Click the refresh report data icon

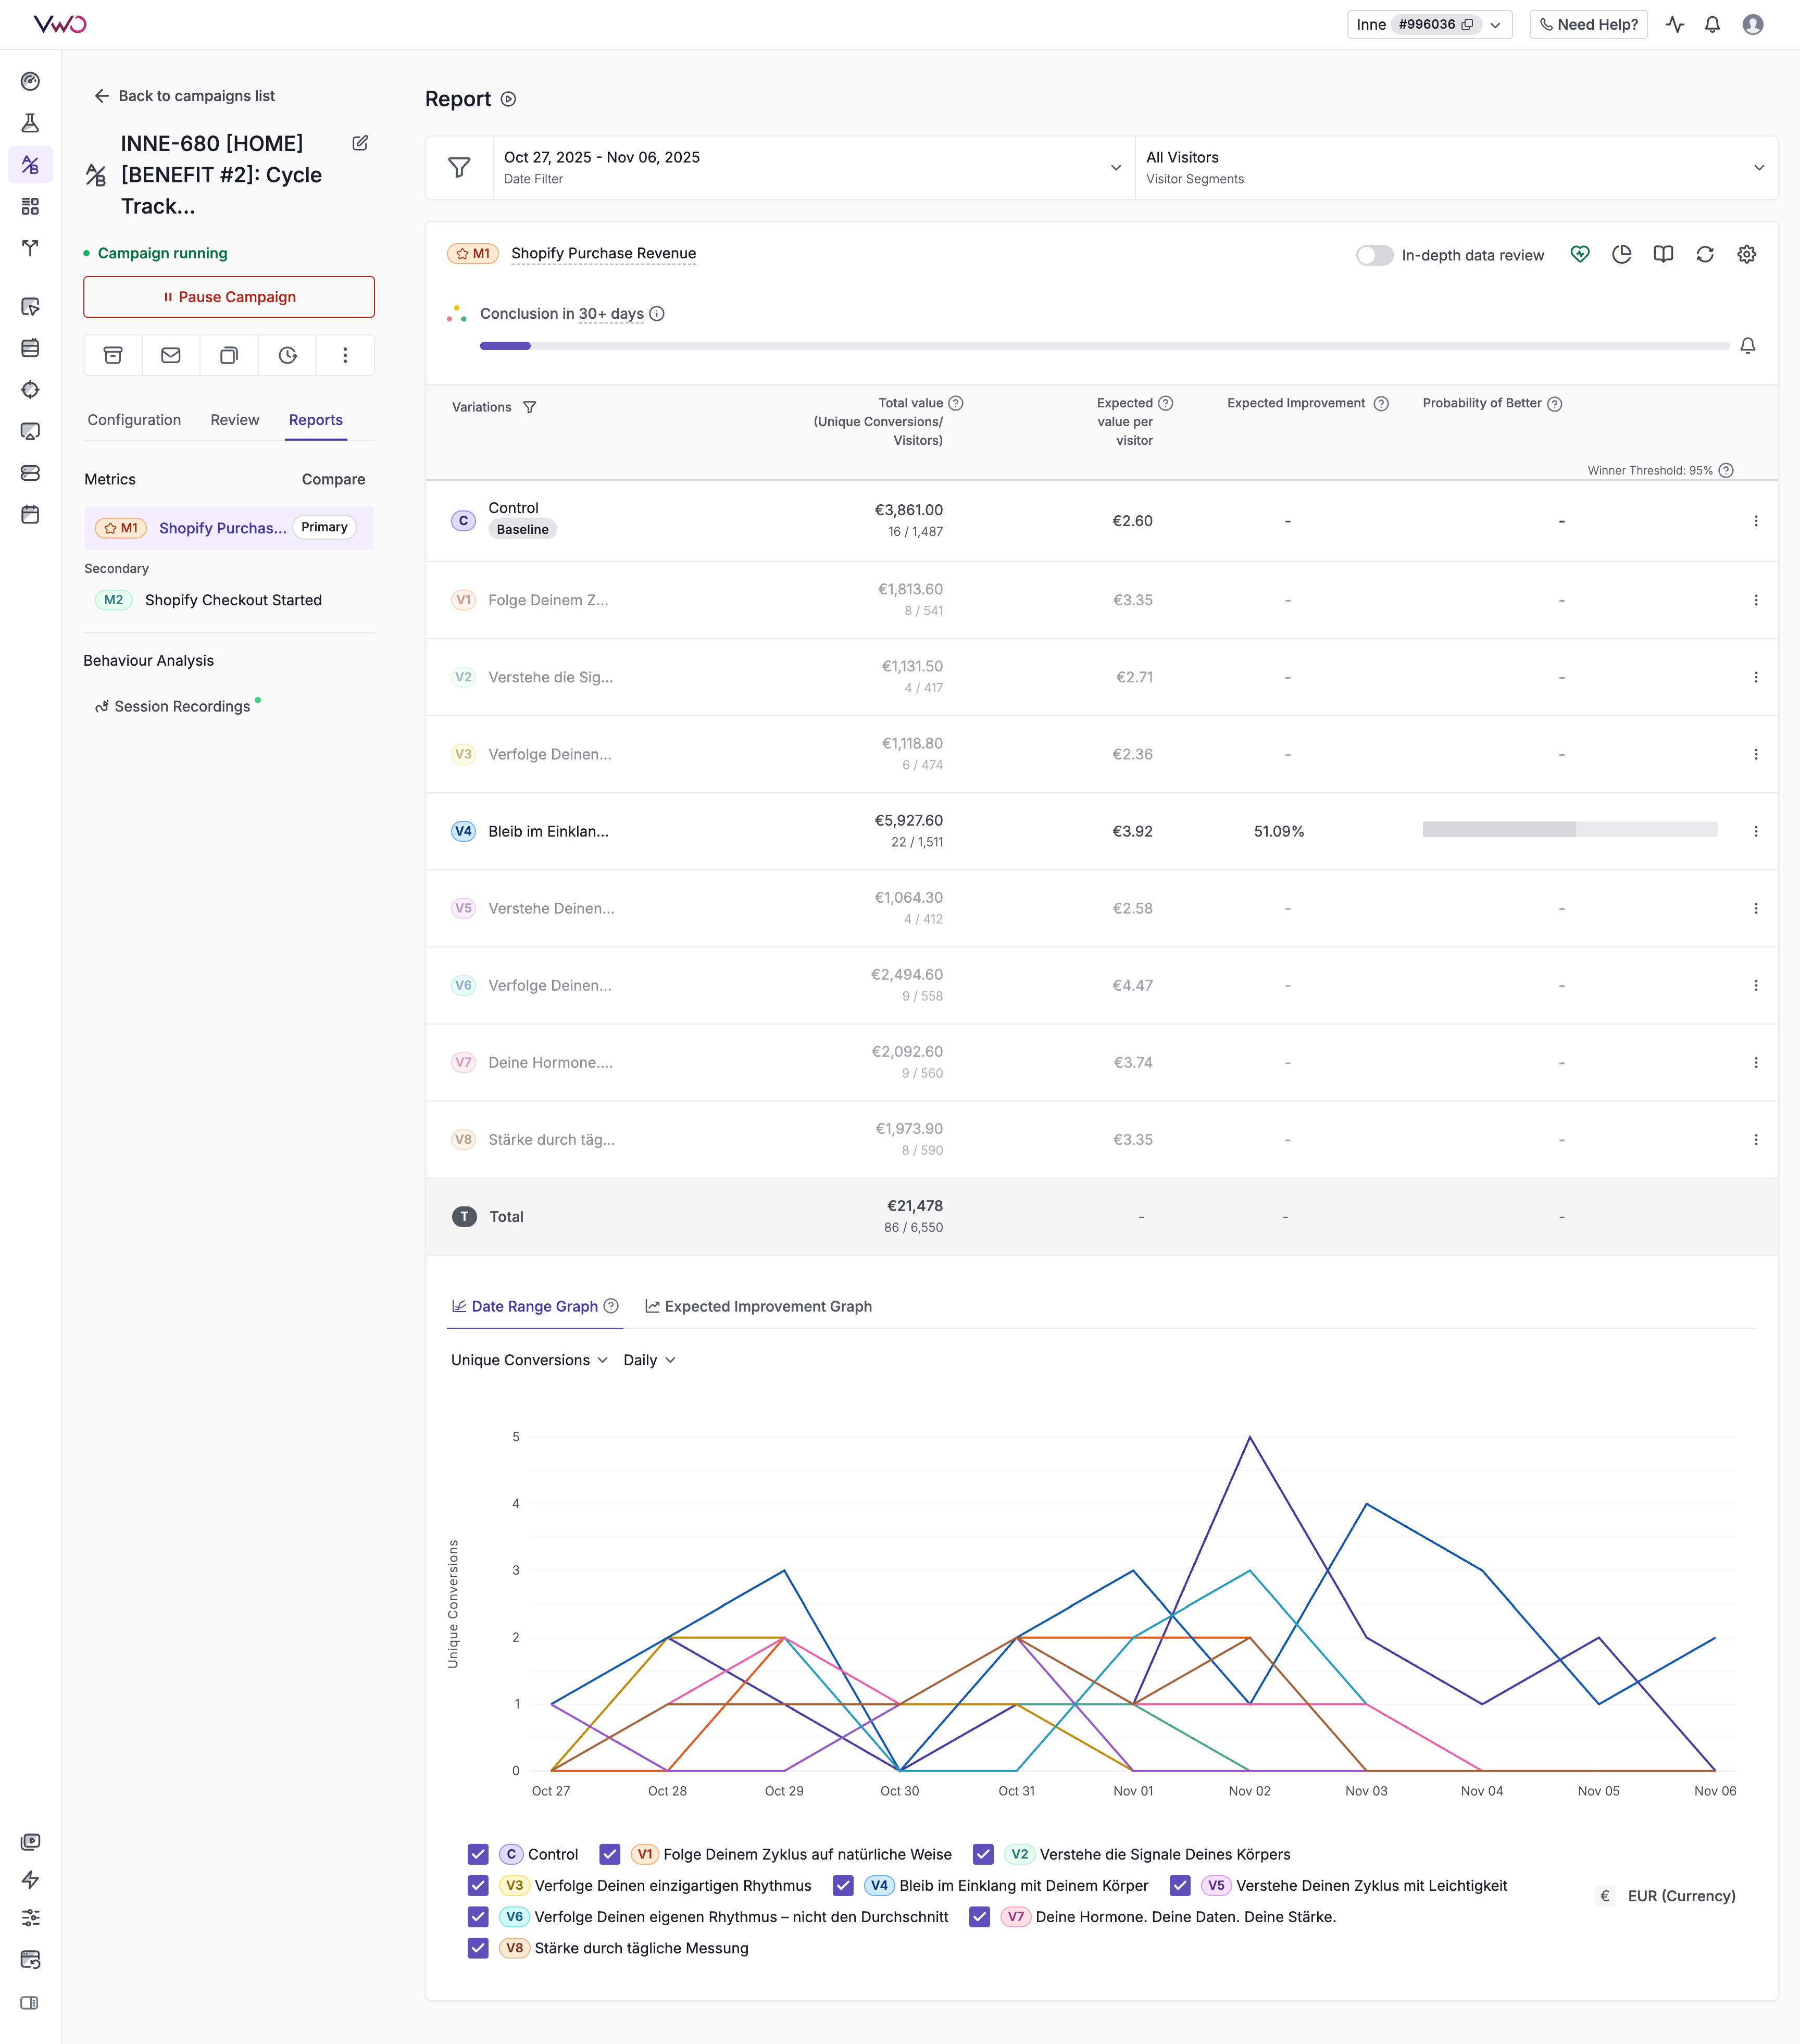pos(1705,254)
